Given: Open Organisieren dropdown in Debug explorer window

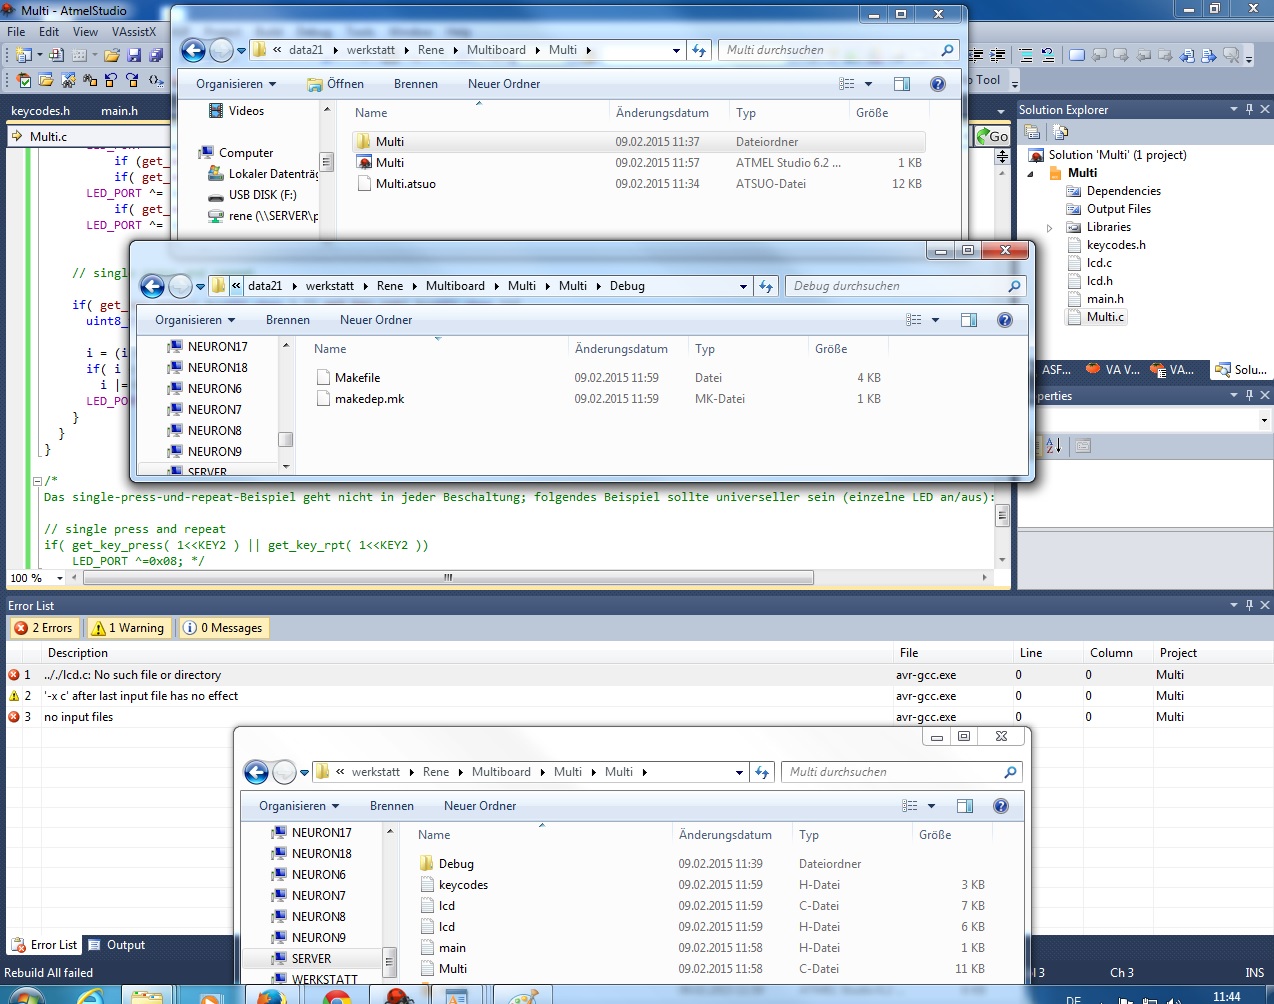Looking at the screenshot, I should [x=195, y=320].
